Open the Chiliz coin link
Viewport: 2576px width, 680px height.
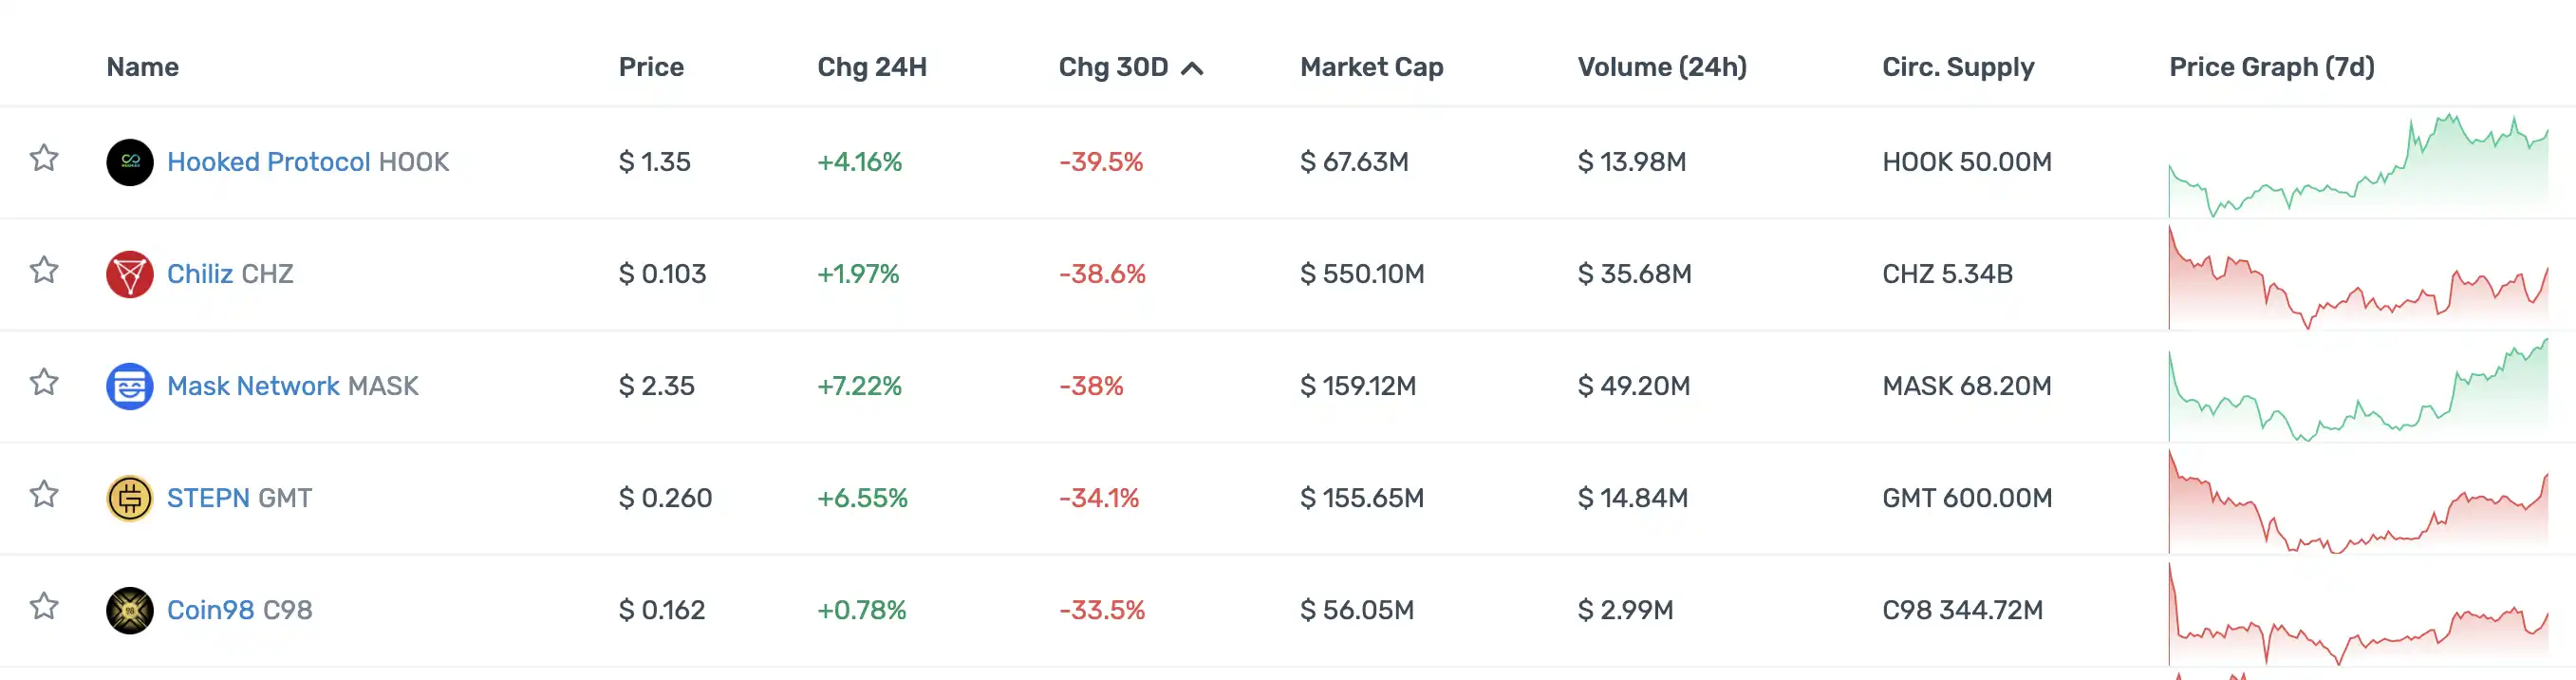[x=200, y=274]
